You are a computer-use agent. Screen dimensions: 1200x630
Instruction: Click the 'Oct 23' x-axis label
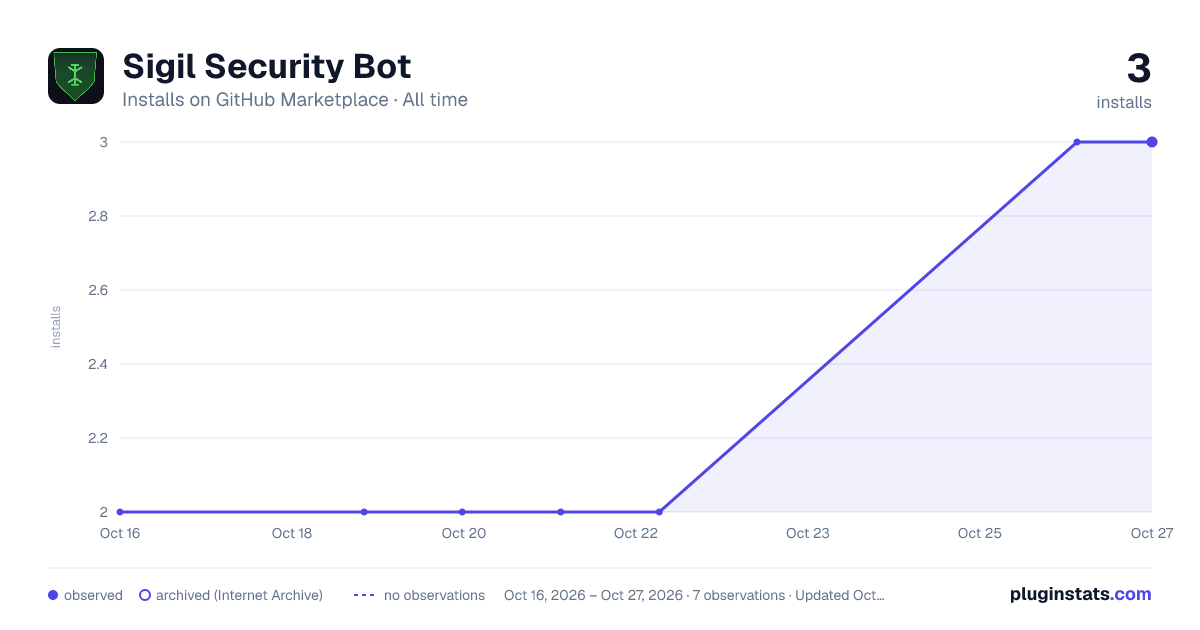tap(808, 533)
